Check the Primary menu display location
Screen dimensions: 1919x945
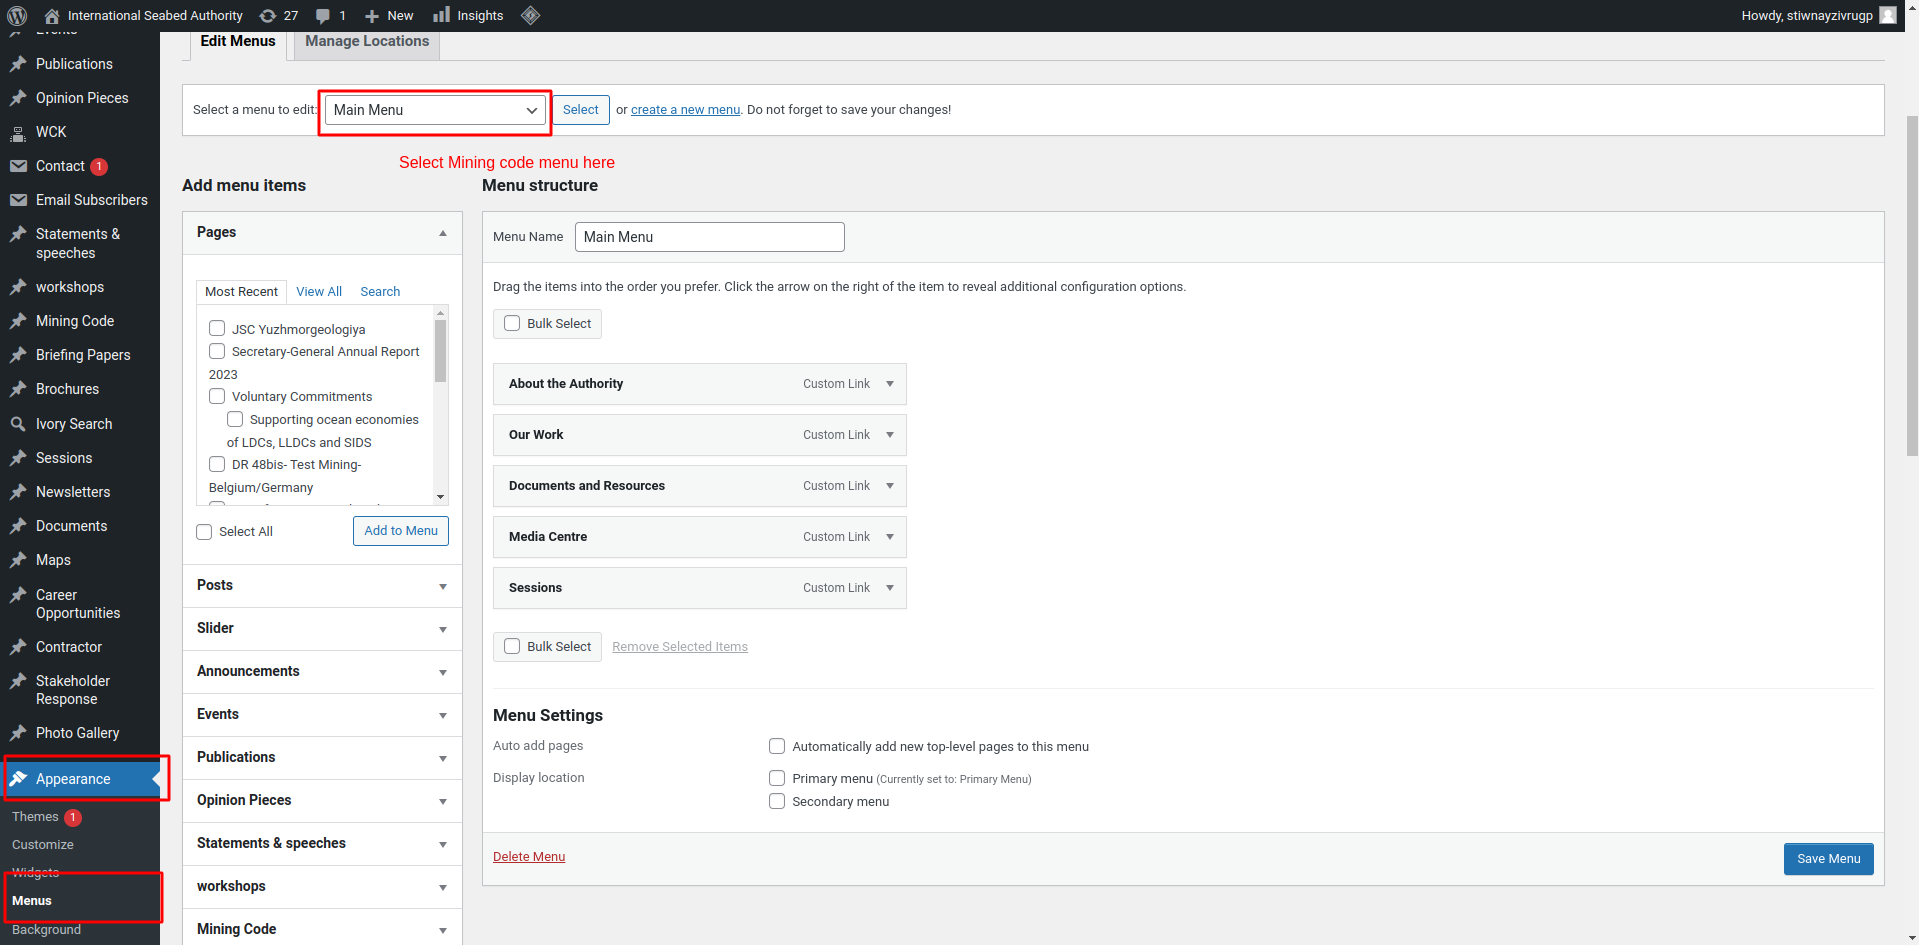(777, 778)
